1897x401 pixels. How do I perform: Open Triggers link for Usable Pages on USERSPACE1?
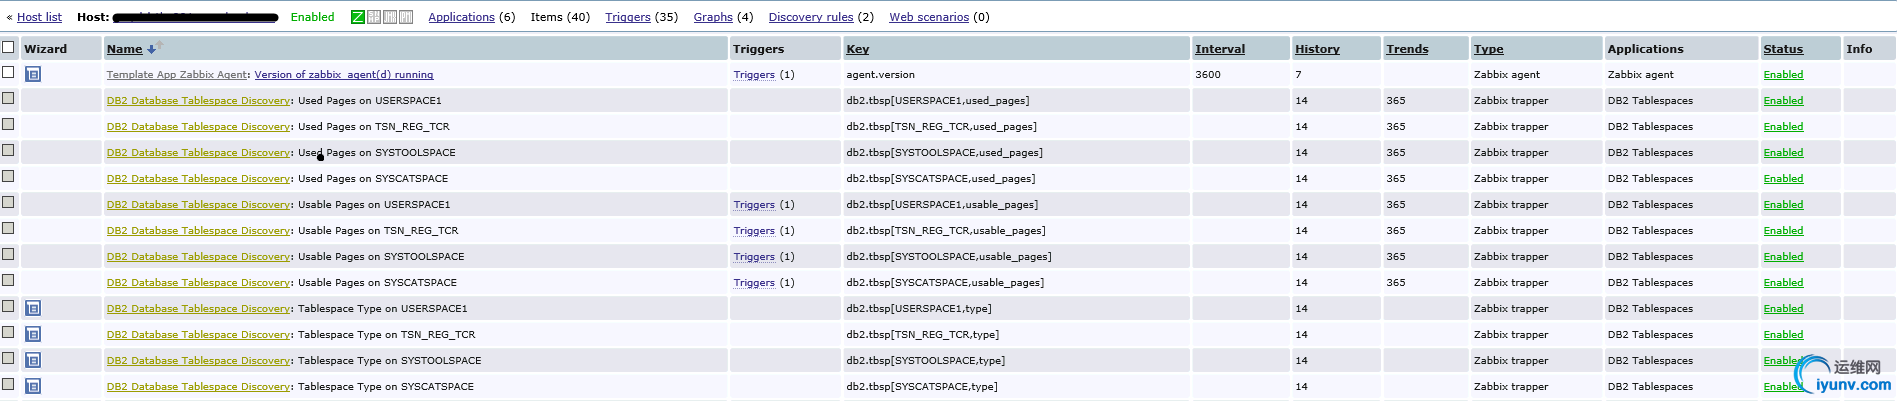pos(754,205)
